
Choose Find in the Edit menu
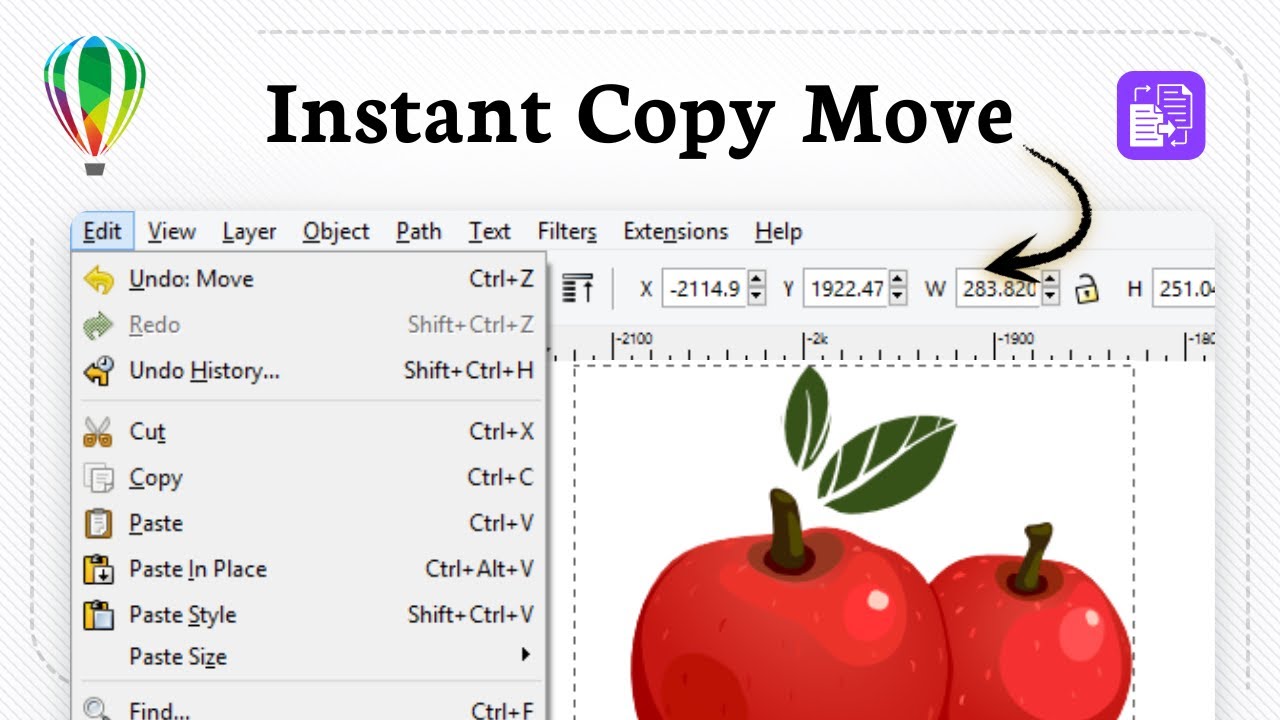coord(309,709)
